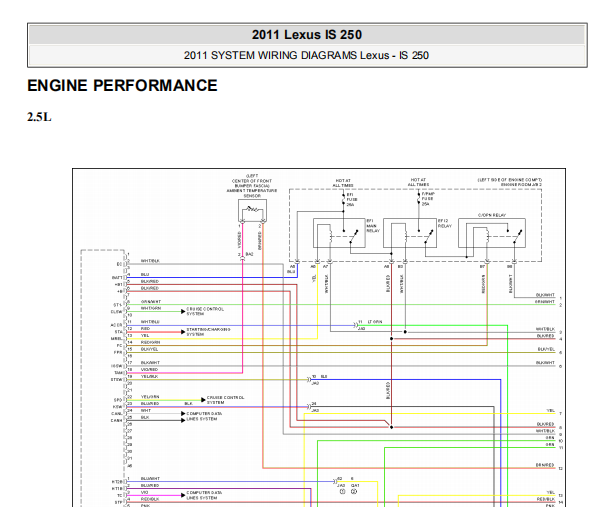Click the 2.5L engine size label

(39, 117)
